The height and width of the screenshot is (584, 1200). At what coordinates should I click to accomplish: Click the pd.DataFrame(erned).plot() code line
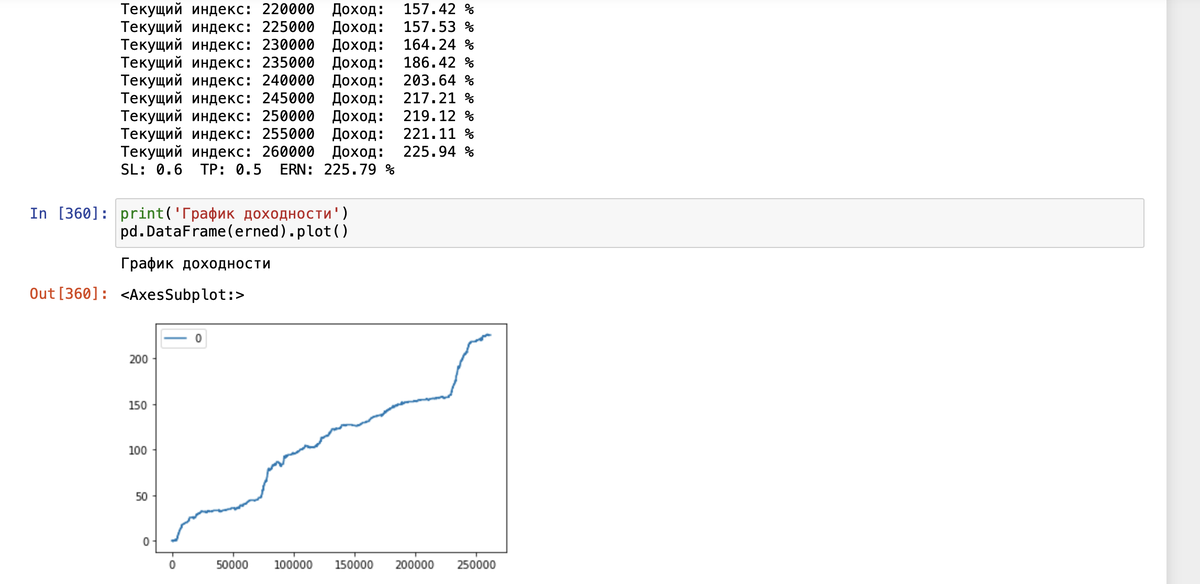point(234,231)
